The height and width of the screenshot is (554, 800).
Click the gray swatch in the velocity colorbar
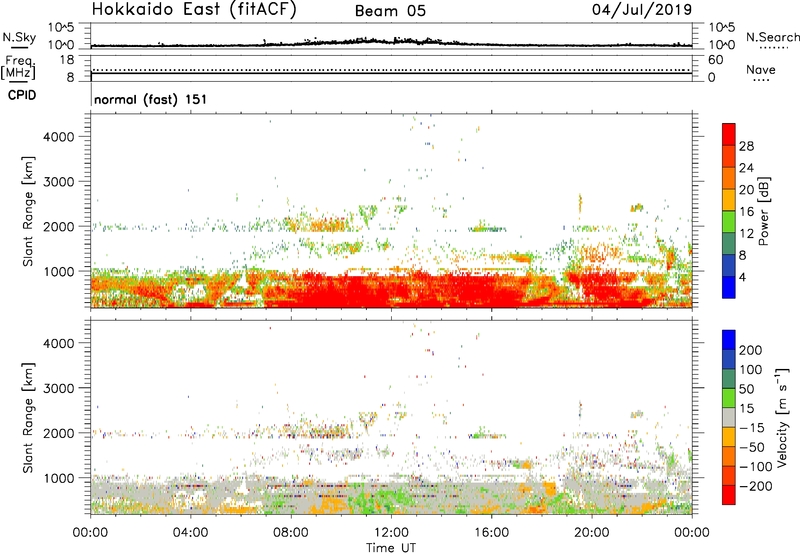coord(729,417)
